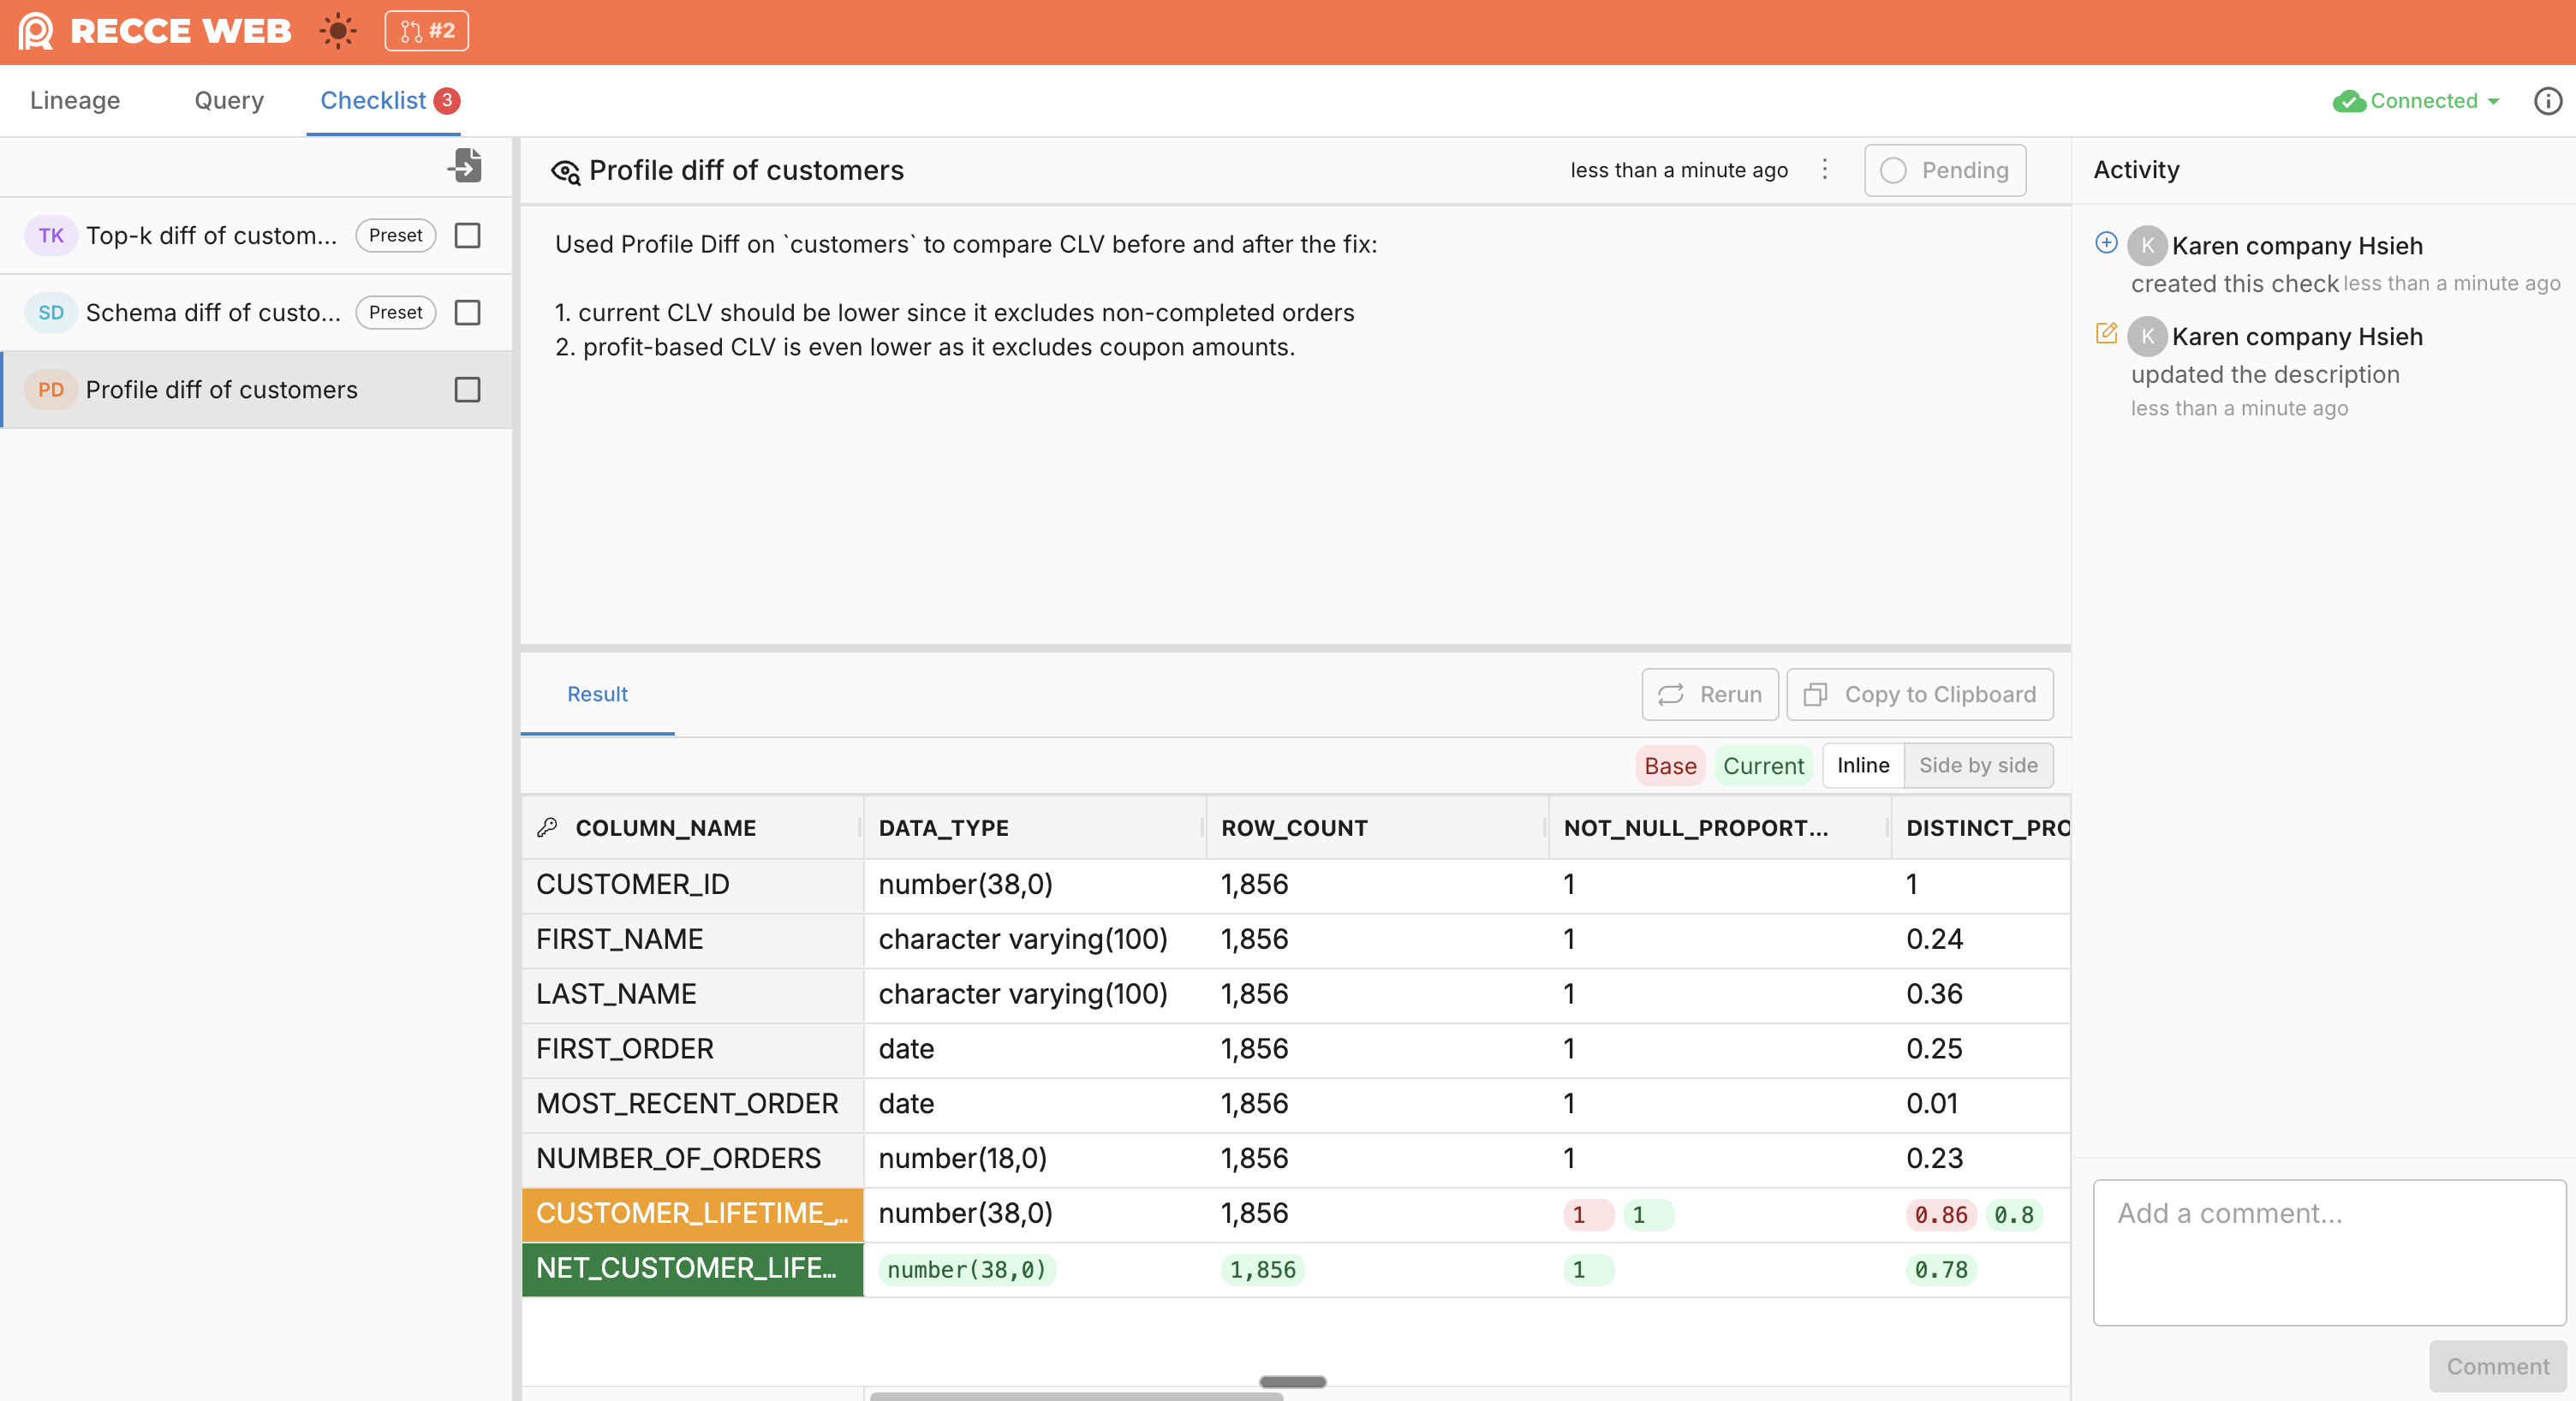2576x1401 pixels.
Task: Click the pull request #2 badge
Action: point(426,31)
